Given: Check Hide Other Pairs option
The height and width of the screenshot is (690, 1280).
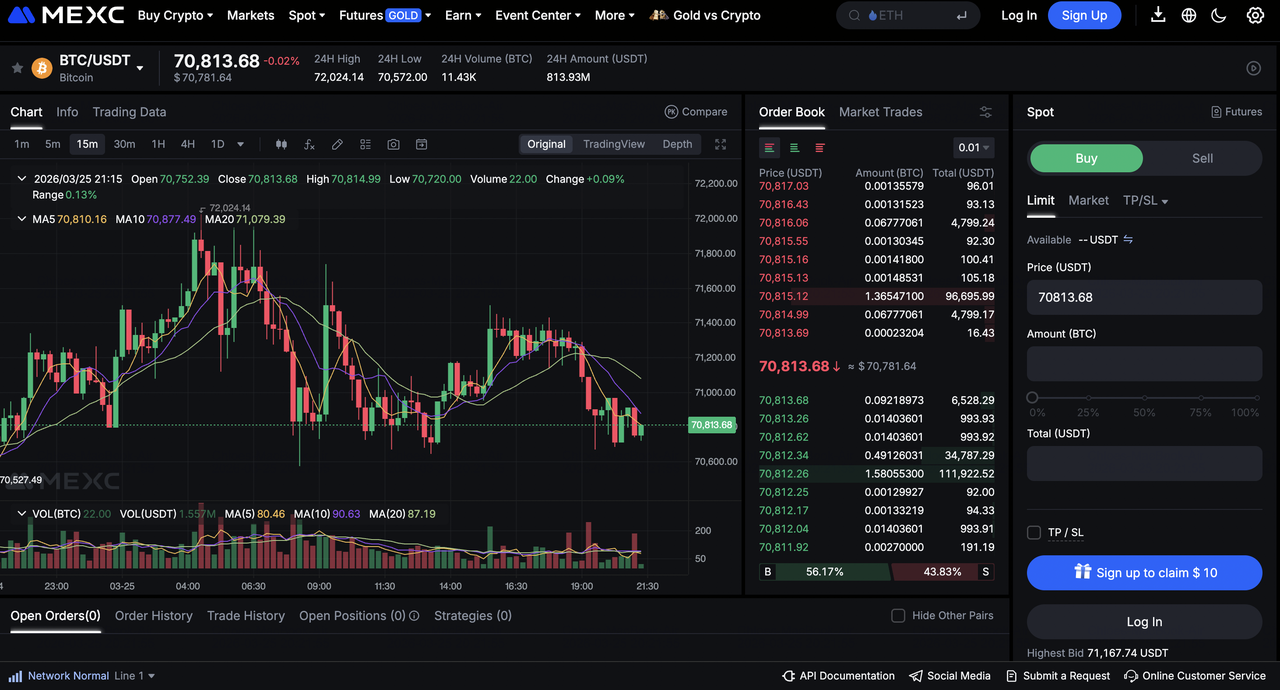Looking at the screenshot, I should pos(898,616).
